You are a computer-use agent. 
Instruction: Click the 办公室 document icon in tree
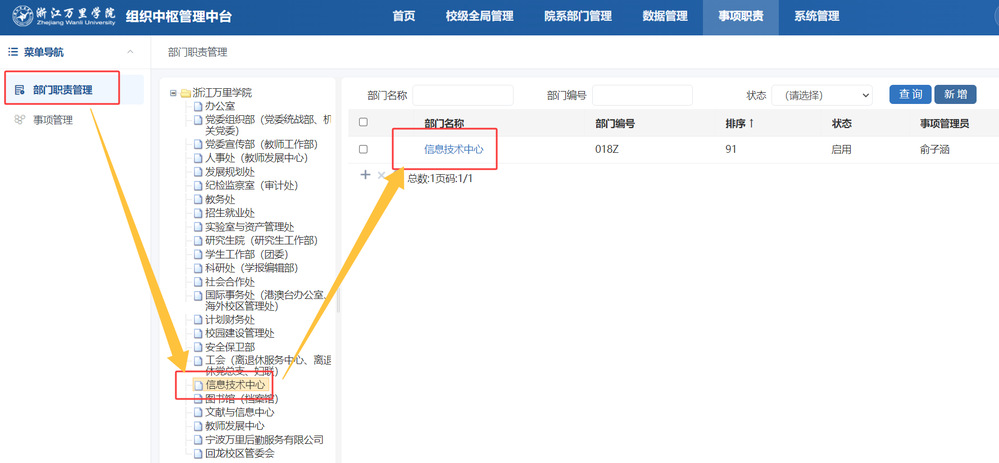point(198,106)
